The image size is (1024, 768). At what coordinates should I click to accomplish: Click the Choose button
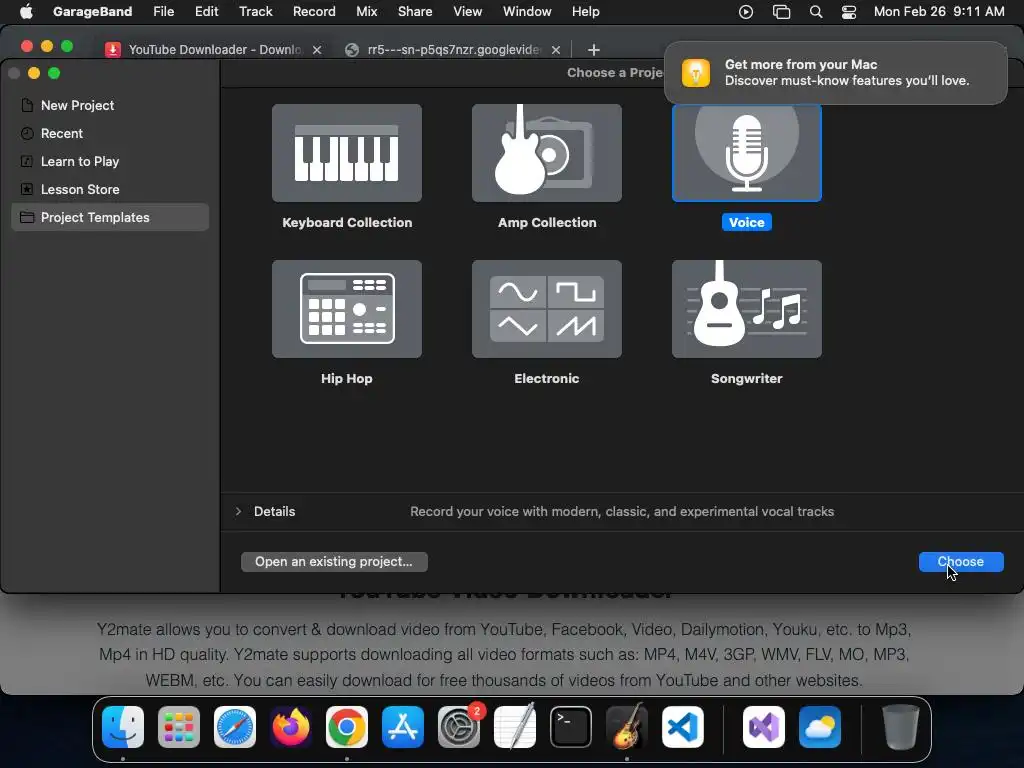coord(961,562)
